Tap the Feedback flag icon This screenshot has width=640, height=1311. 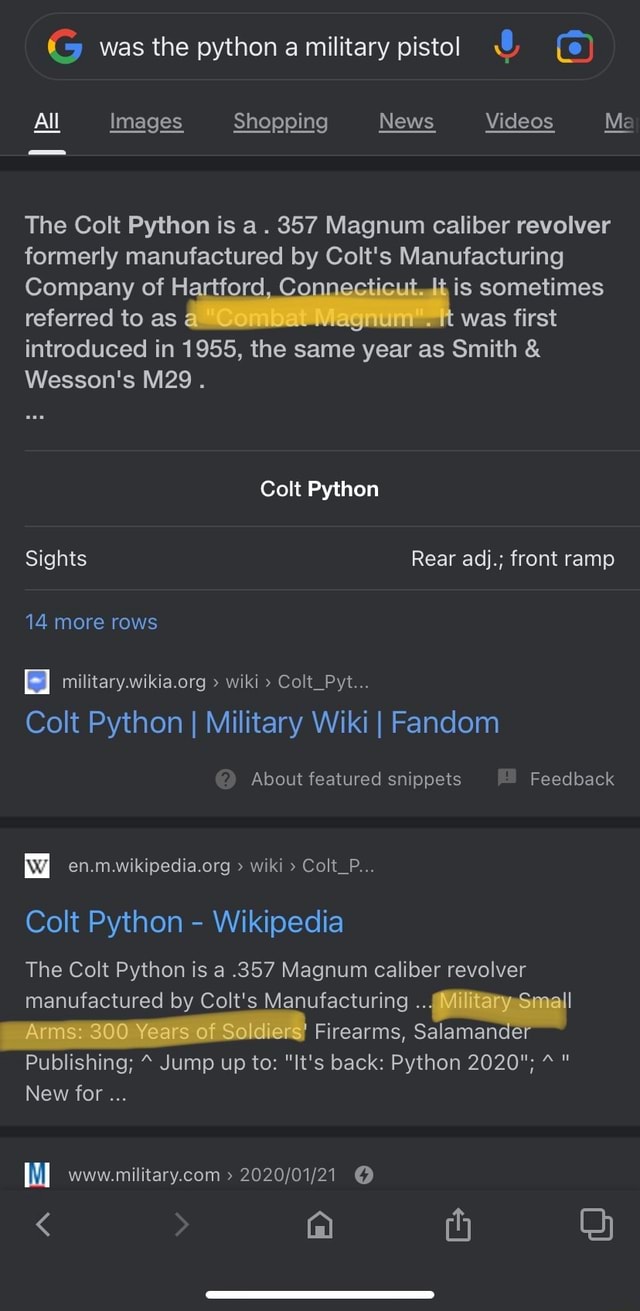pyautogui.click(x=506, y=779)
